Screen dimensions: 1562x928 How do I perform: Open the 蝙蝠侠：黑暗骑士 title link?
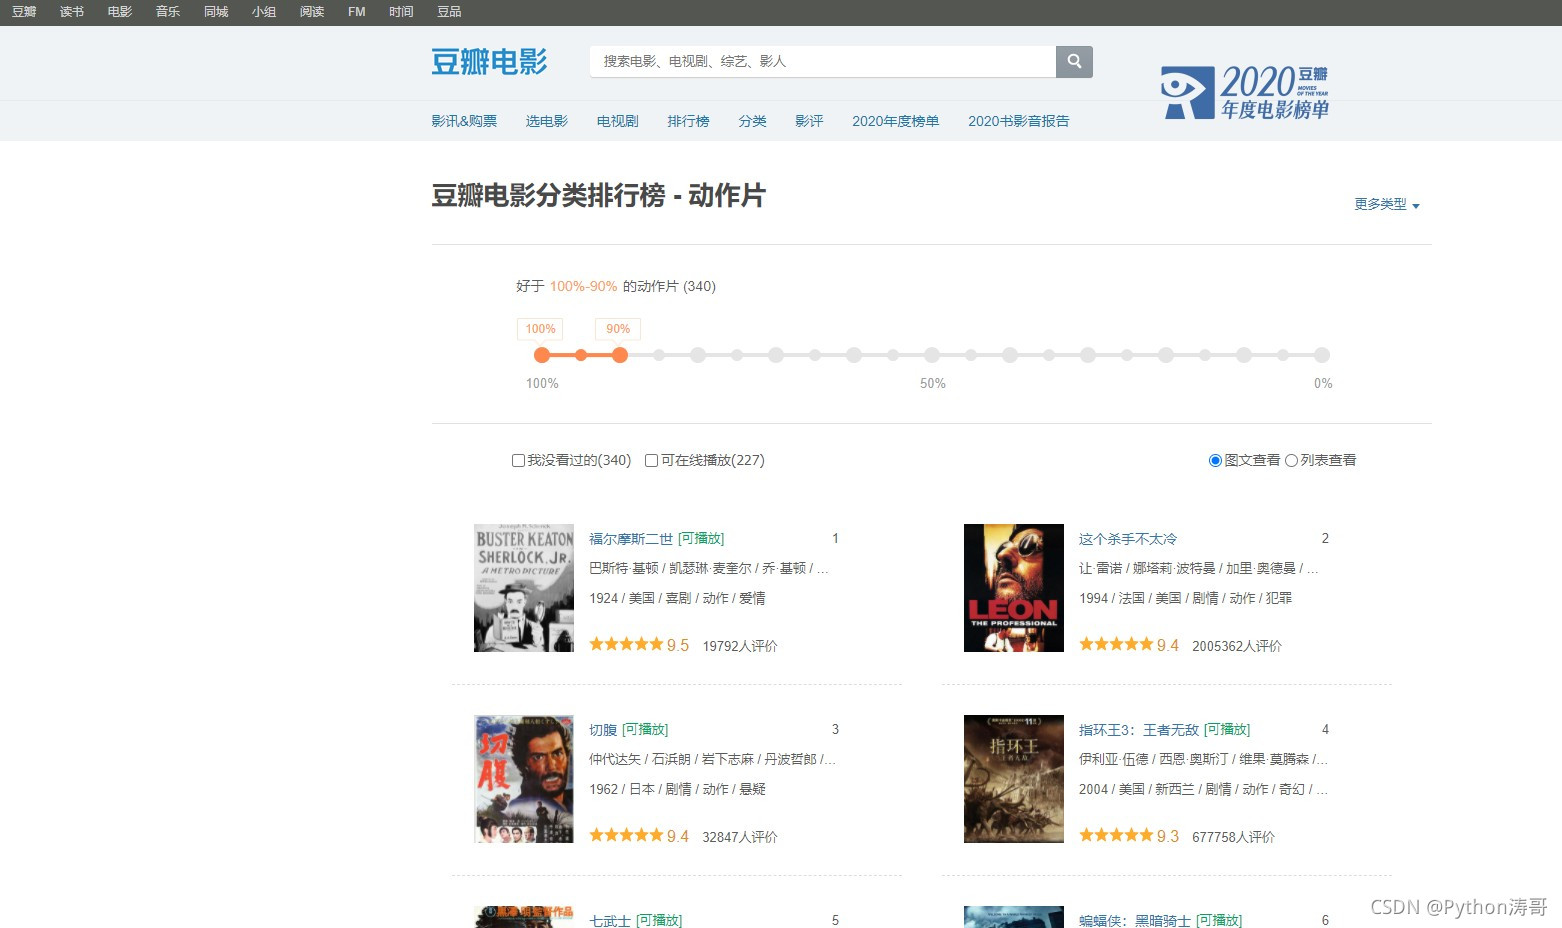tap(1135, 920)
